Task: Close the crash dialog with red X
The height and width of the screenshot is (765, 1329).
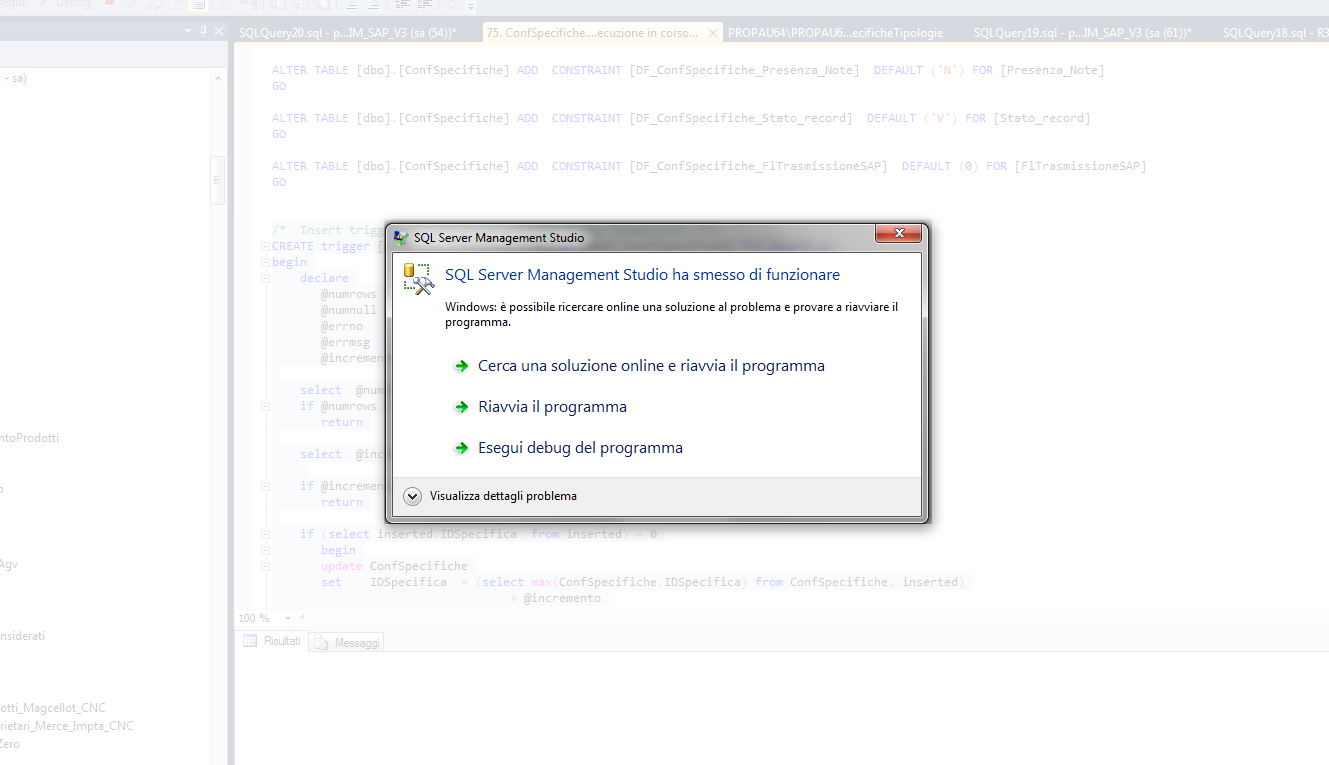Action: click(897, 234)
